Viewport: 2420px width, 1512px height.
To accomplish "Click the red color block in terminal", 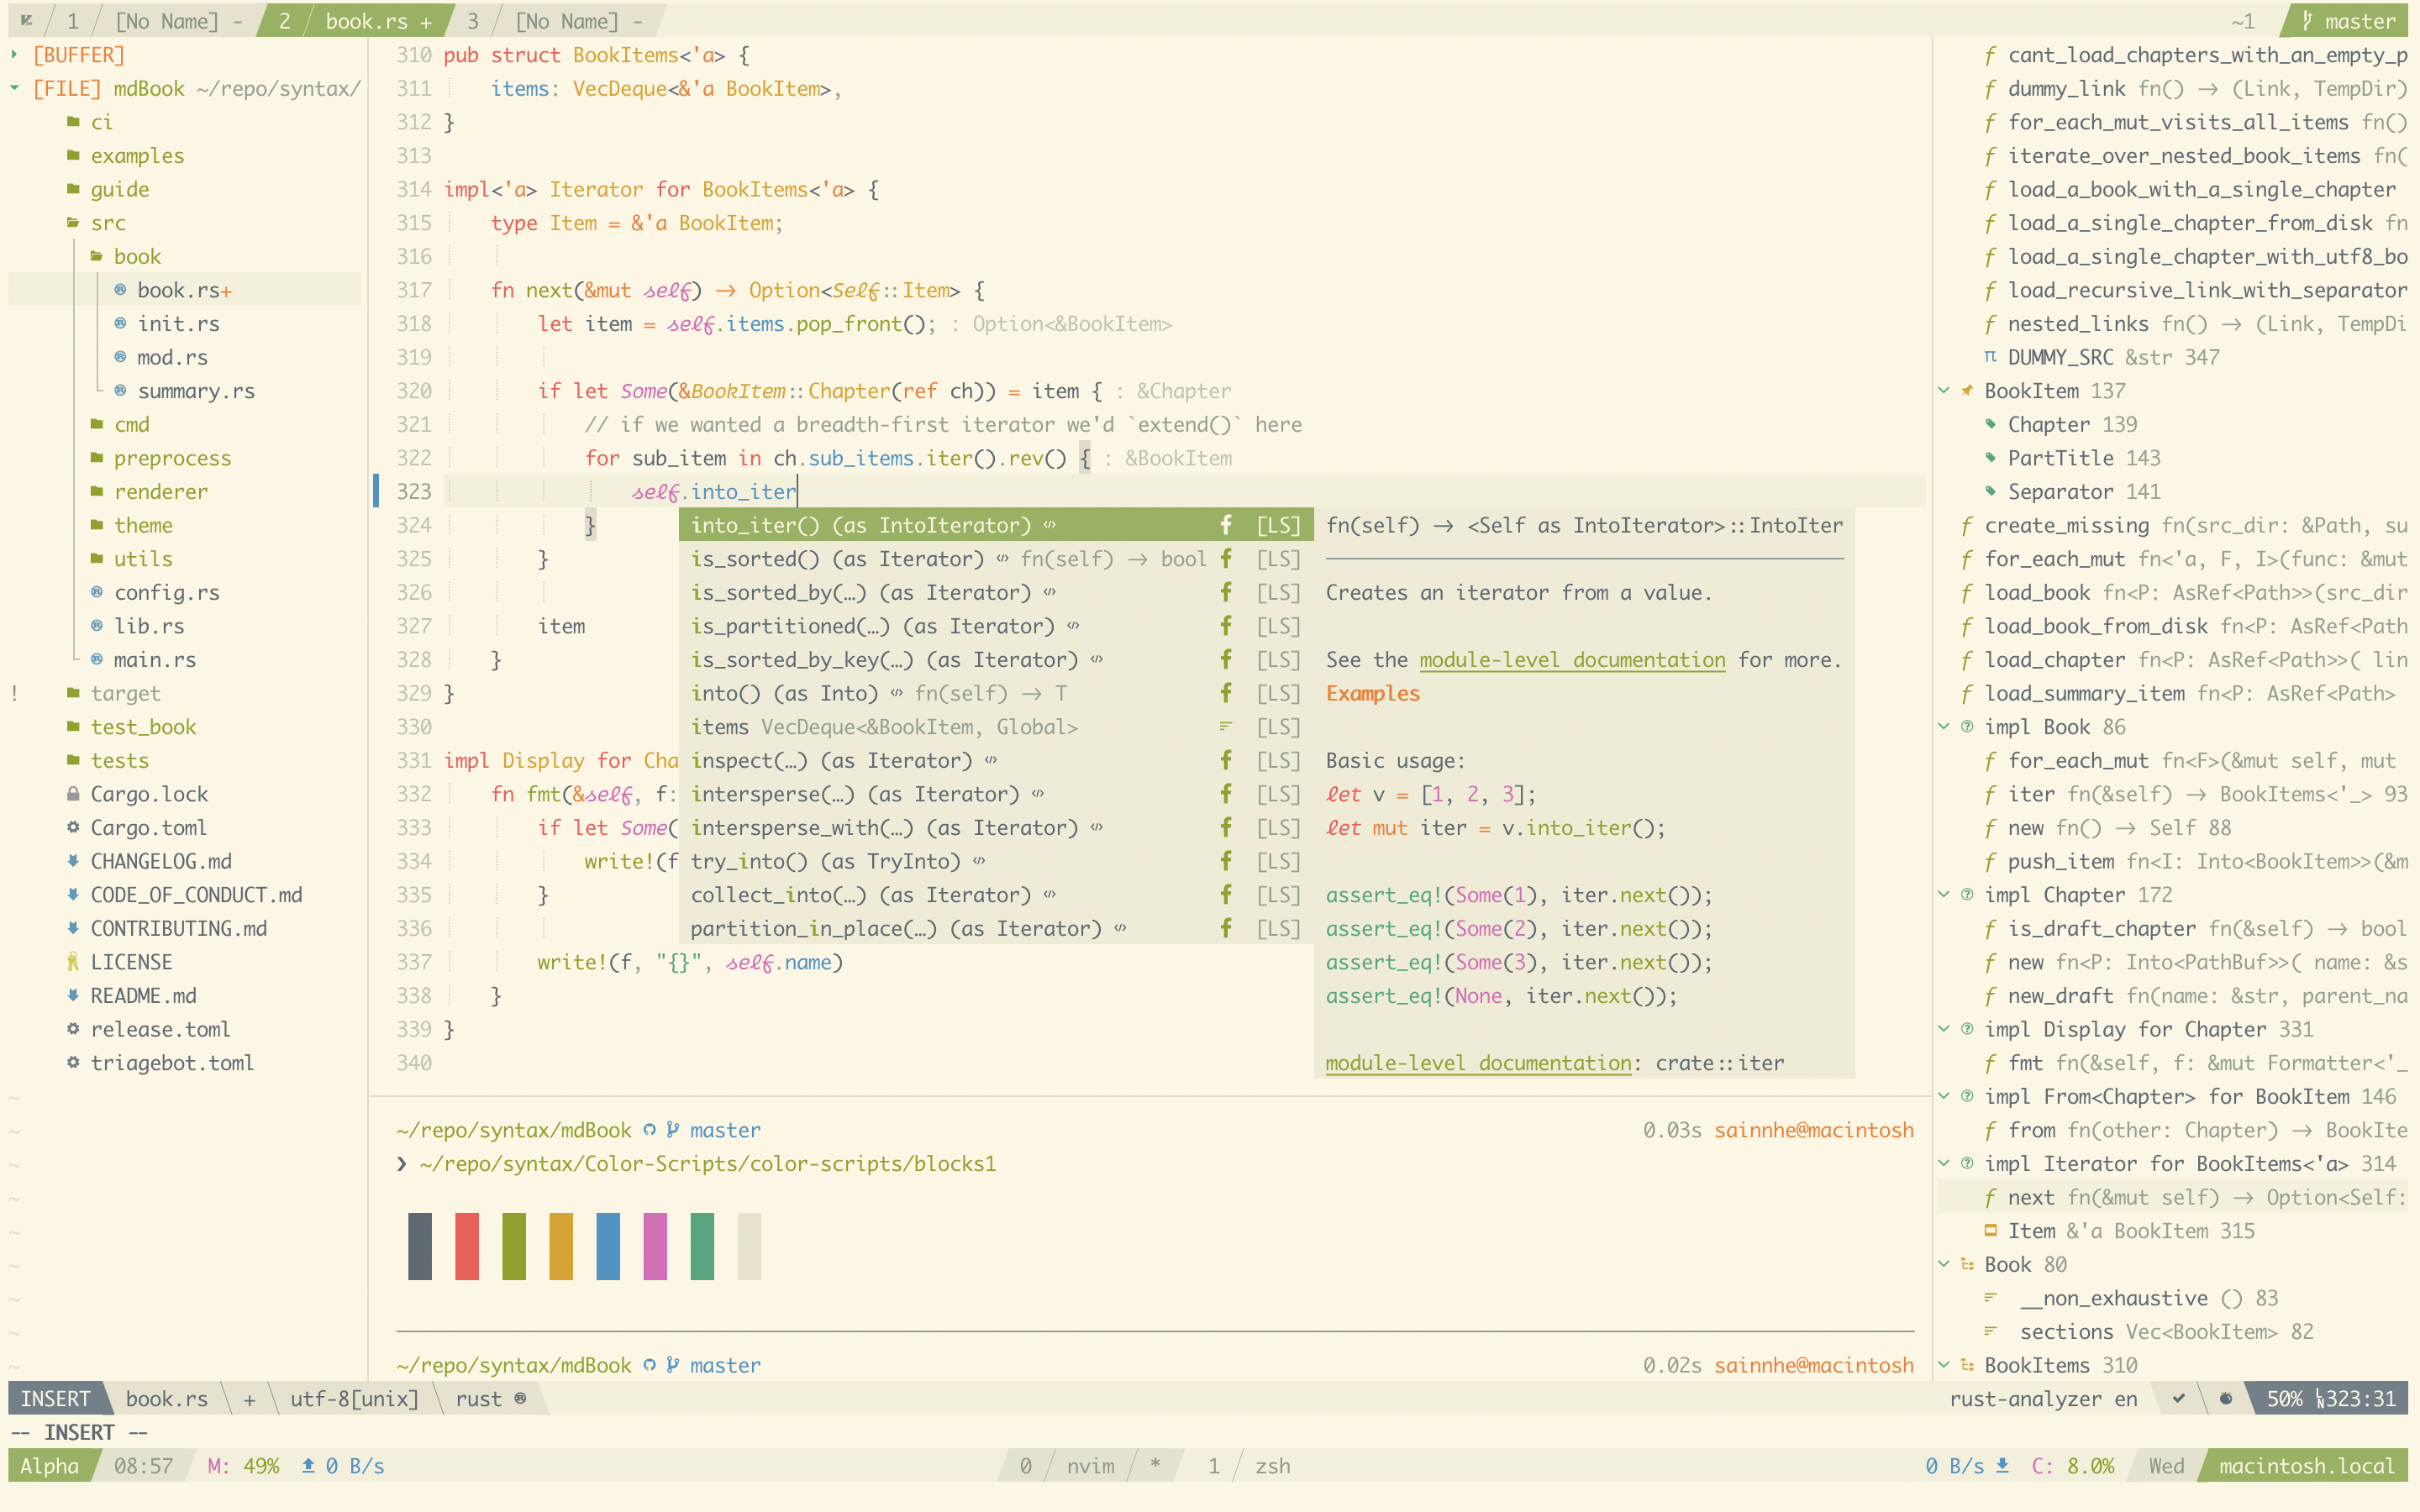I will click(467, 1246).
